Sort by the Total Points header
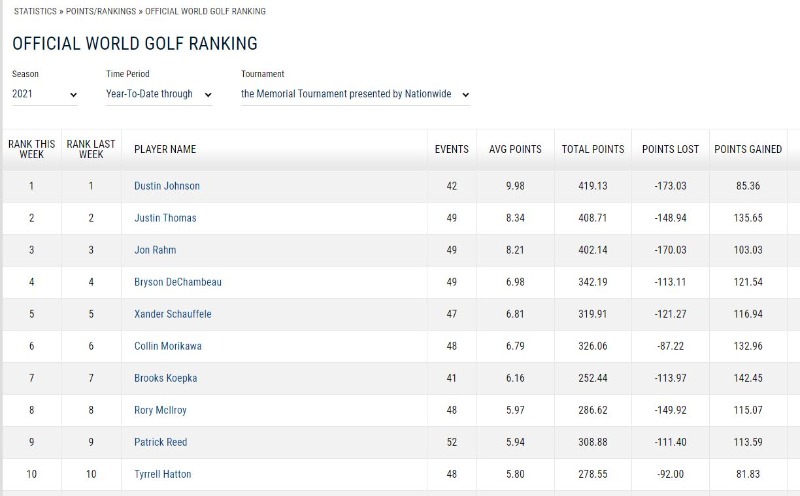Image resolution: width=800 pixels, height=496 pixels. tap(593, 150)
